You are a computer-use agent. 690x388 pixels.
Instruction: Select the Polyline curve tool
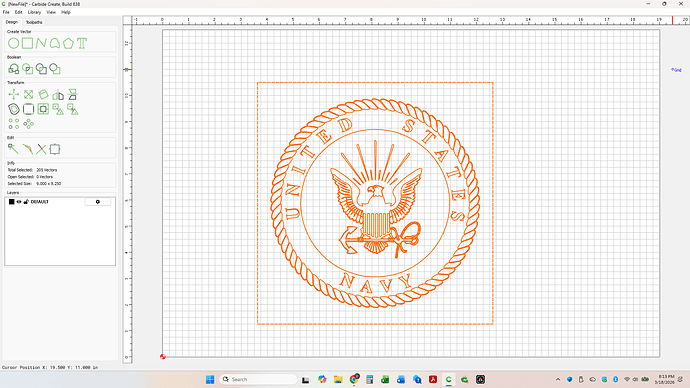click(41, 43)
